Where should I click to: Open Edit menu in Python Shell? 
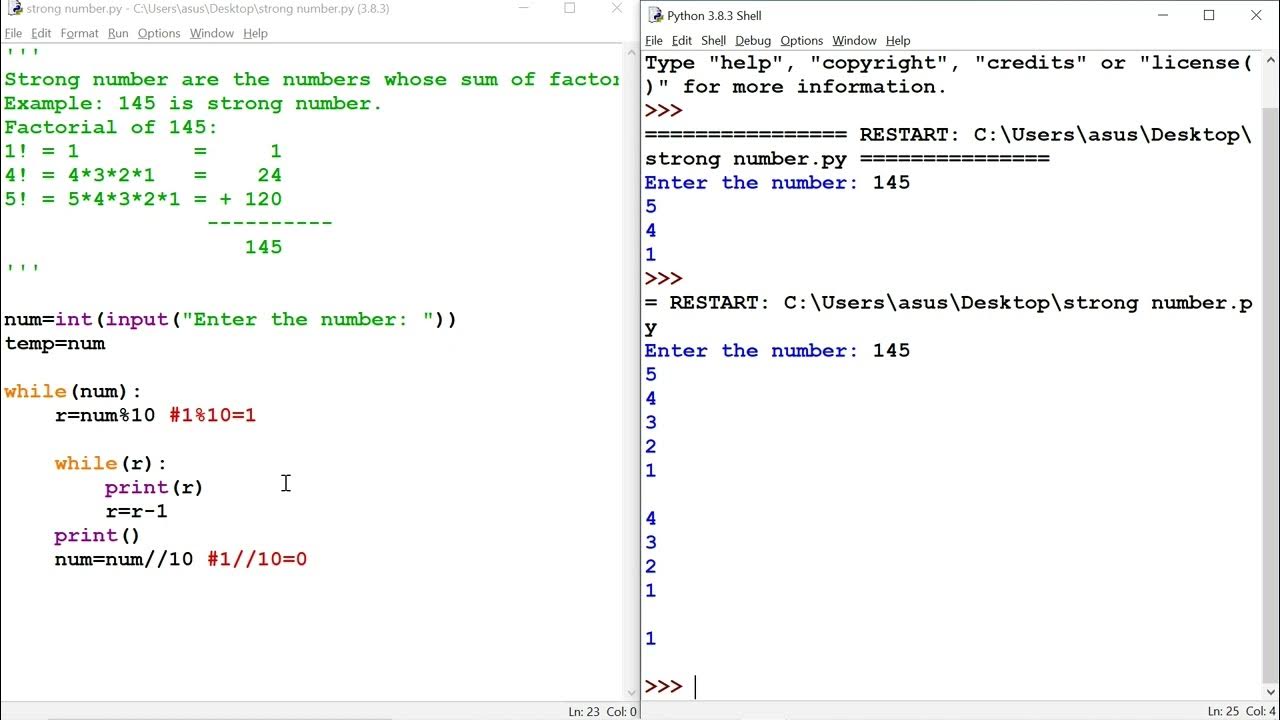coord(682,41)
